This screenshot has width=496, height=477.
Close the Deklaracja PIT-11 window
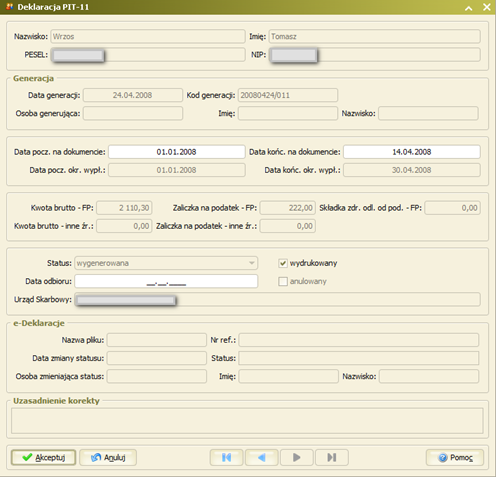pyautogui.click(x=487, y=7)
